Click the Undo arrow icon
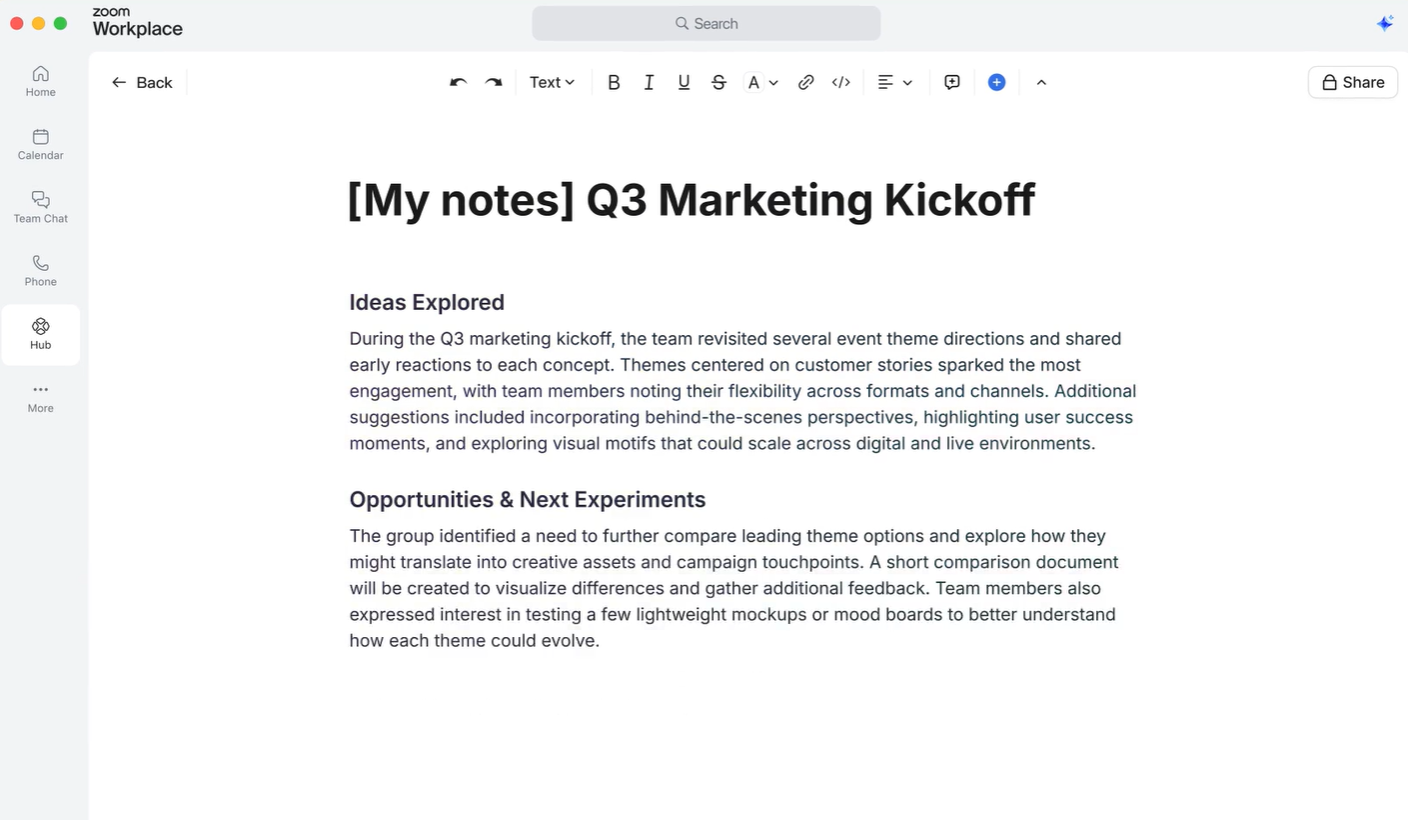The height and width of the screenshot is (820, 1408). (458, 82)
